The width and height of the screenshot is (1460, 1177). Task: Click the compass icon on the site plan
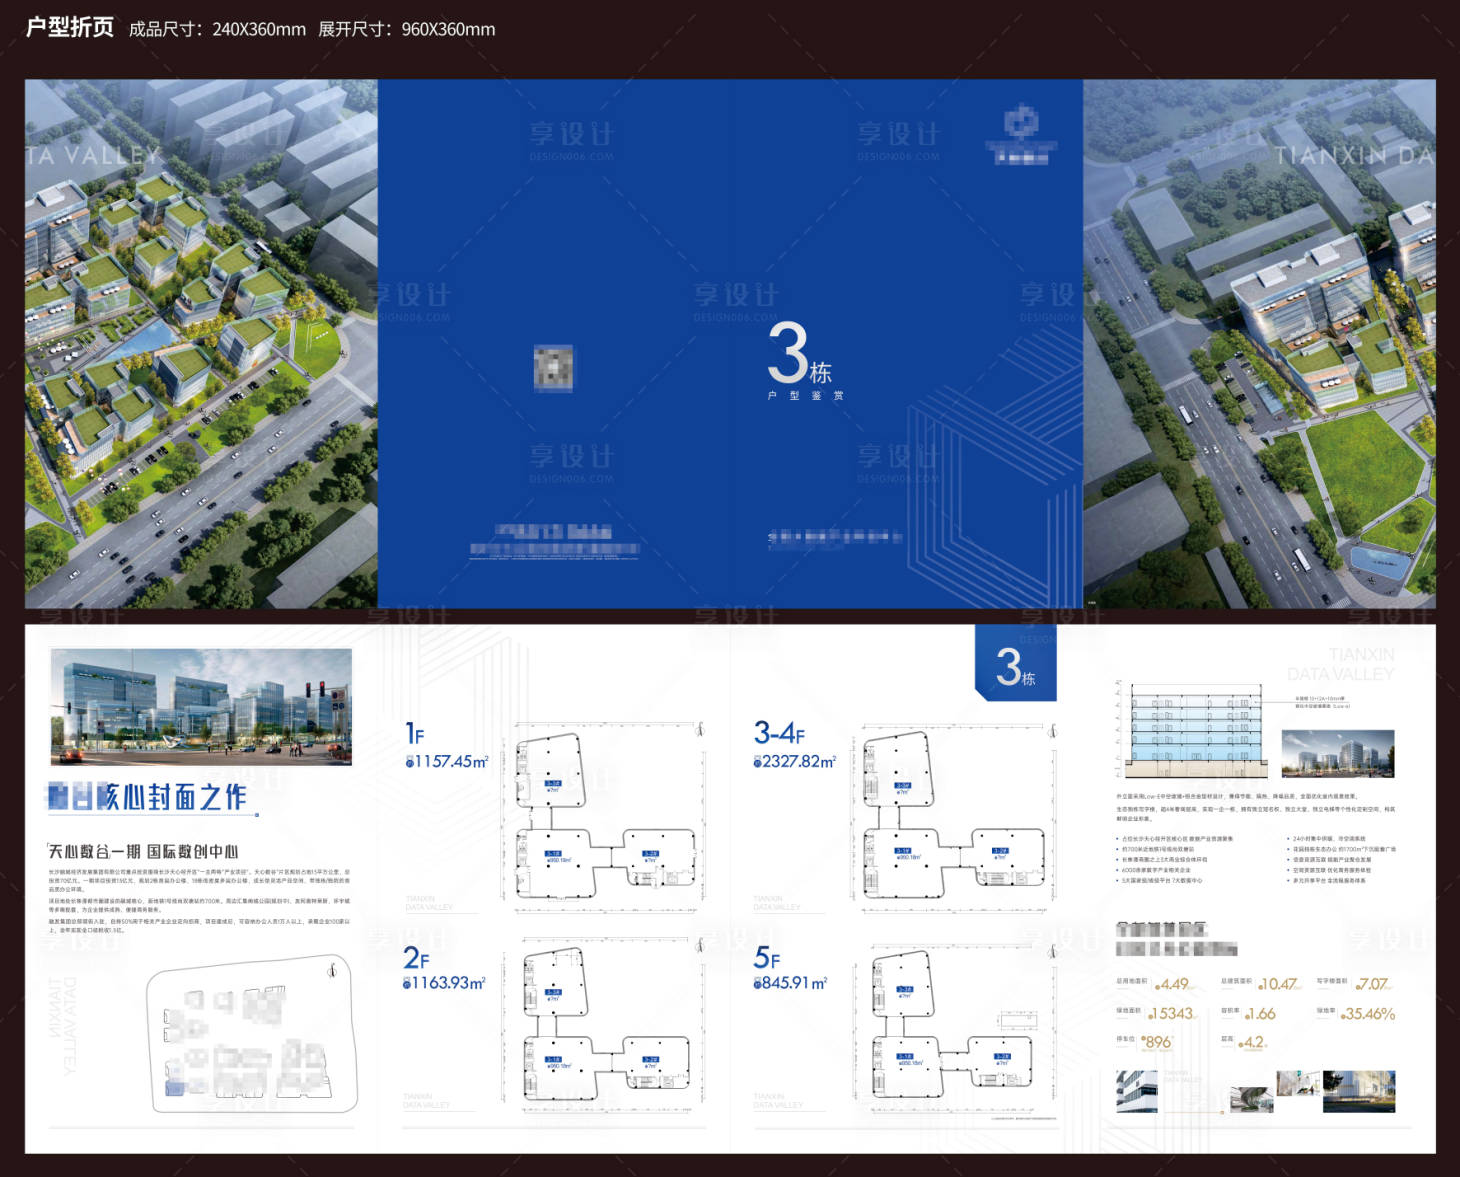pos(332,969)
